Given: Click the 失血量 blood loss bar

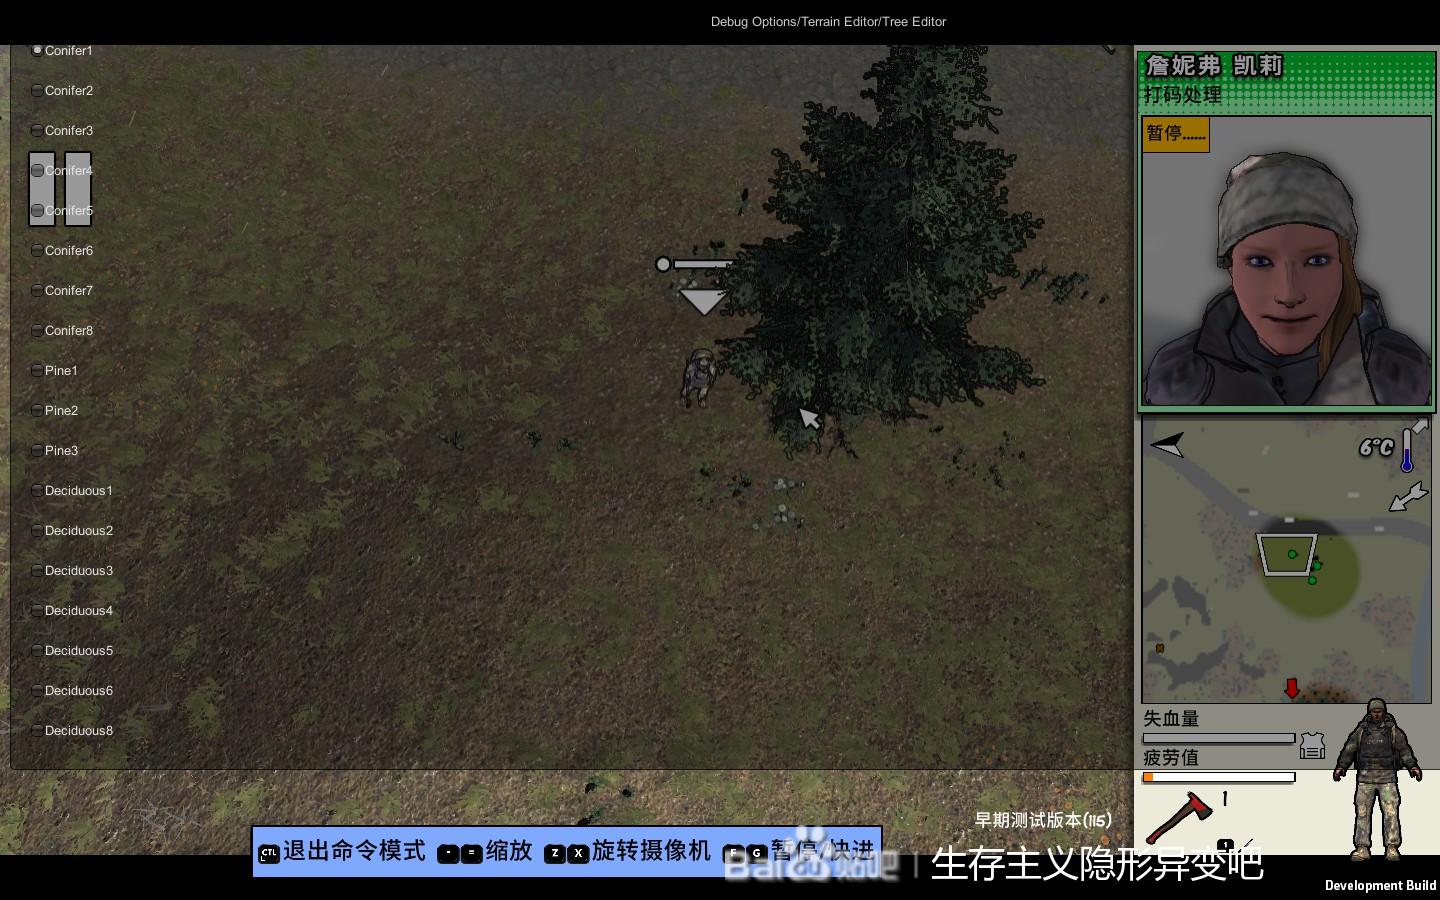Looking at the screenshot, I should [x=1219, y=739].
